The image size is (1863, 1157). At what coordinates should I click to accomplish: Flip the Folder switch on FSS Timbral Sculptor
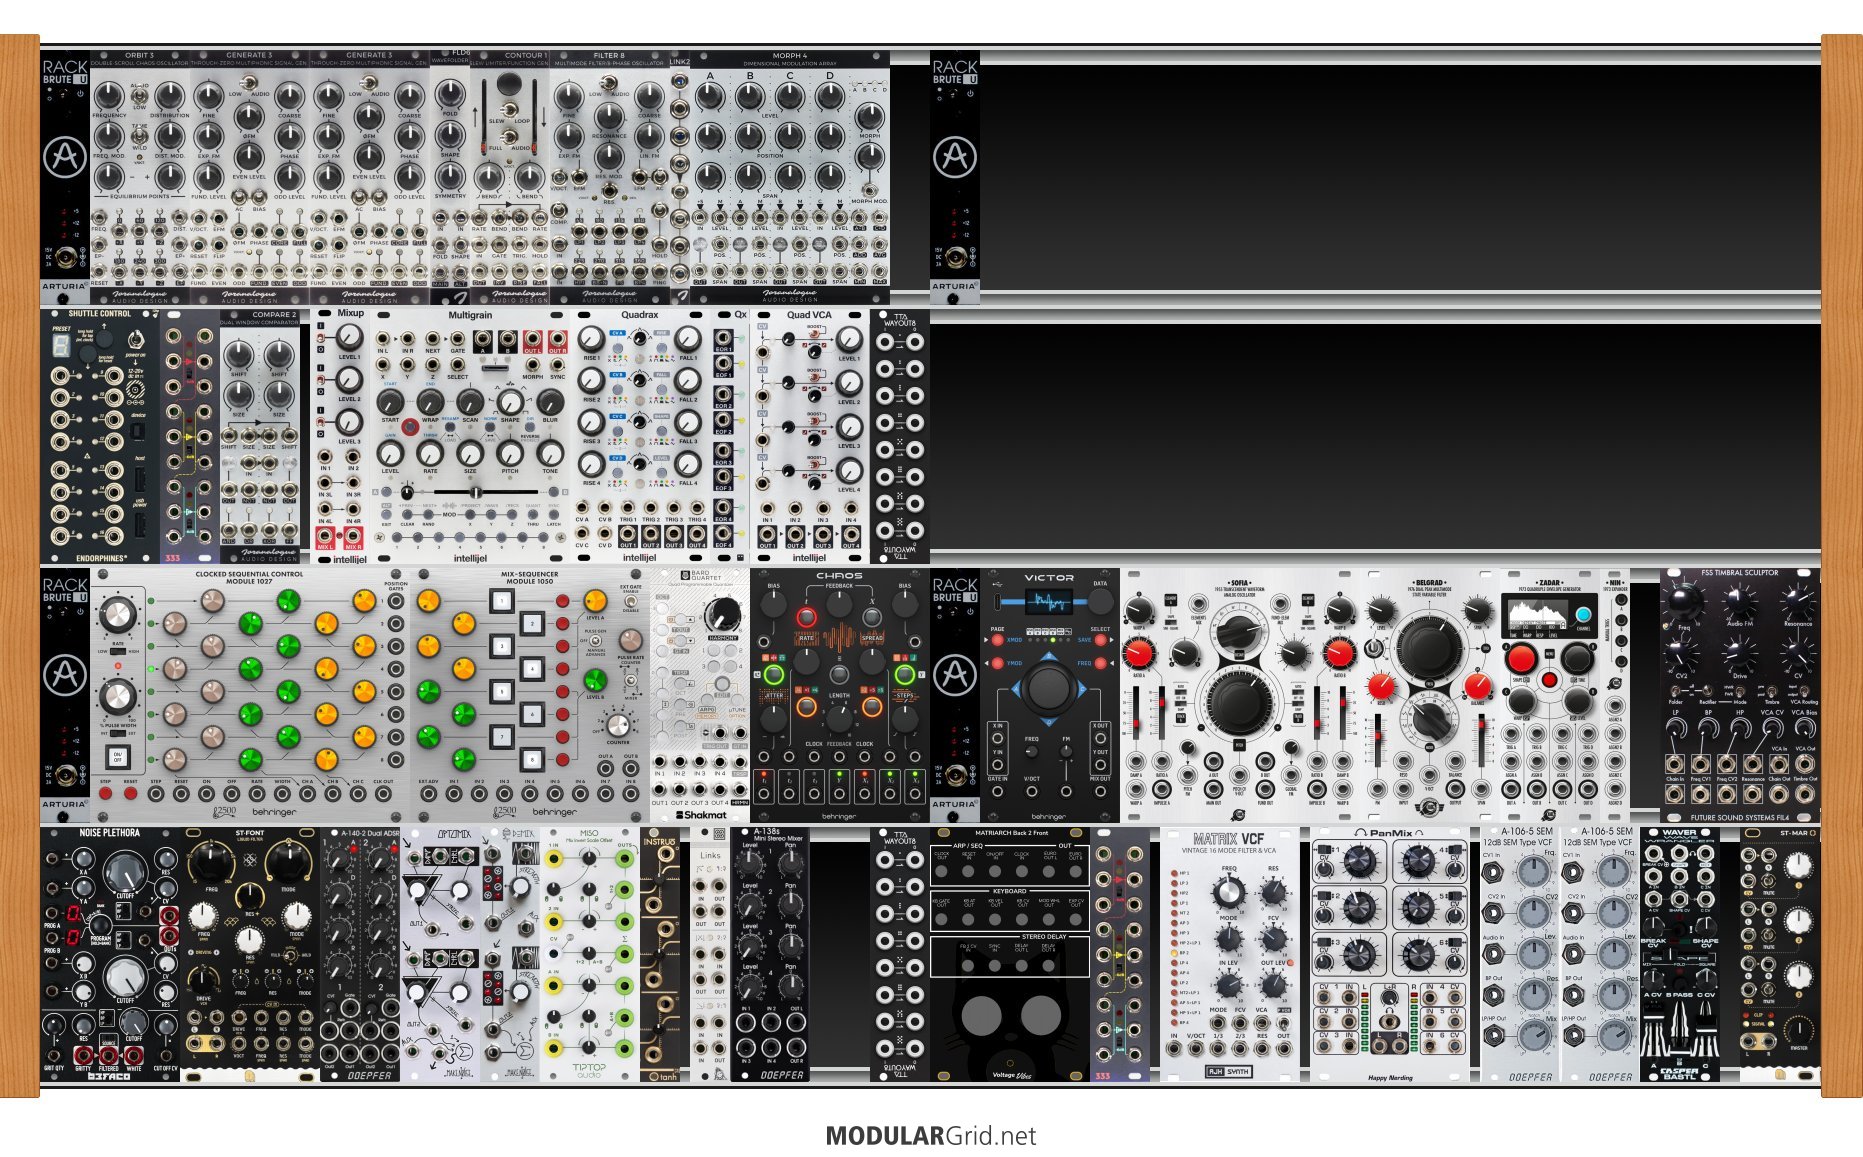pyautogui.click(x=1676, y=689)
